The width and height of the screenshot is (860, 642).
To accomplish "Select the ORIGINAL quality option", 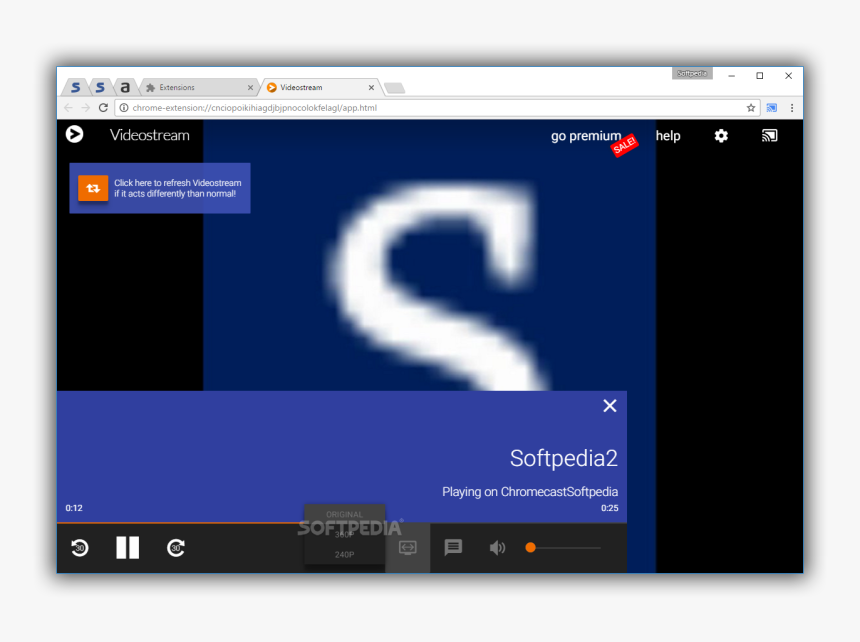I will [344, 513].
